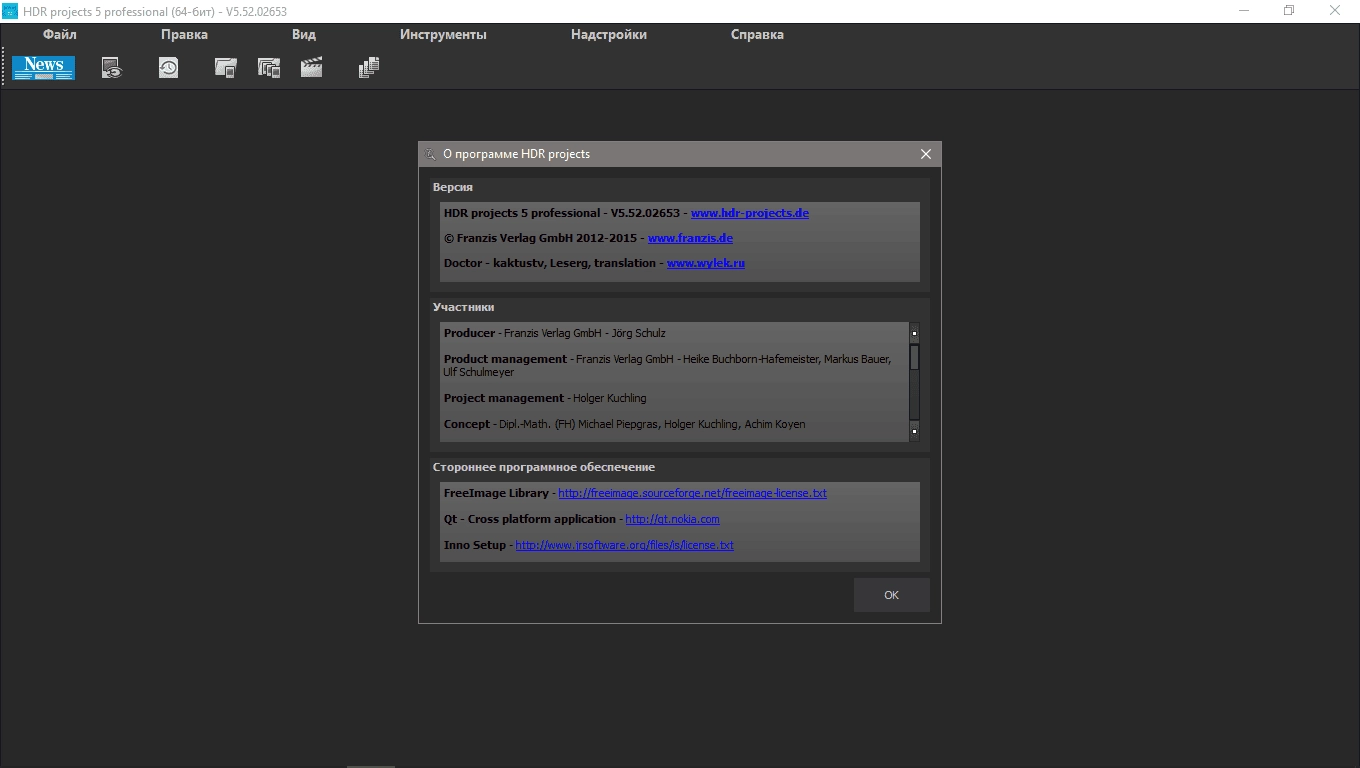Click the stacked documents batch icon

369,68
